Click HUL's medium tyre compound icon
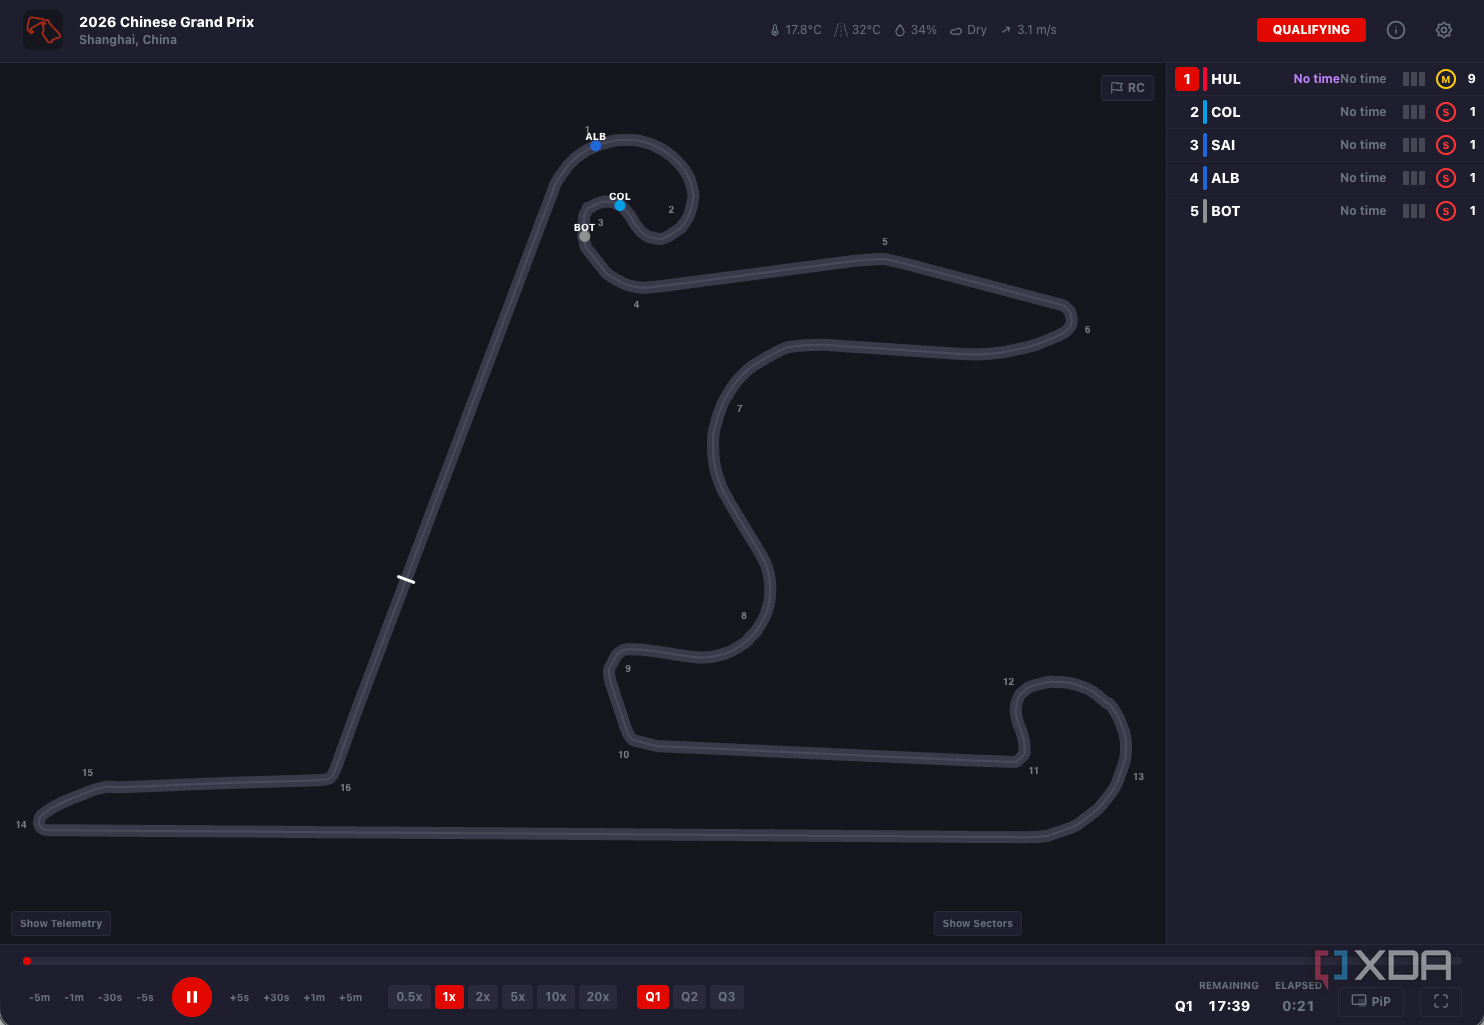 (x=1445, y=79)
